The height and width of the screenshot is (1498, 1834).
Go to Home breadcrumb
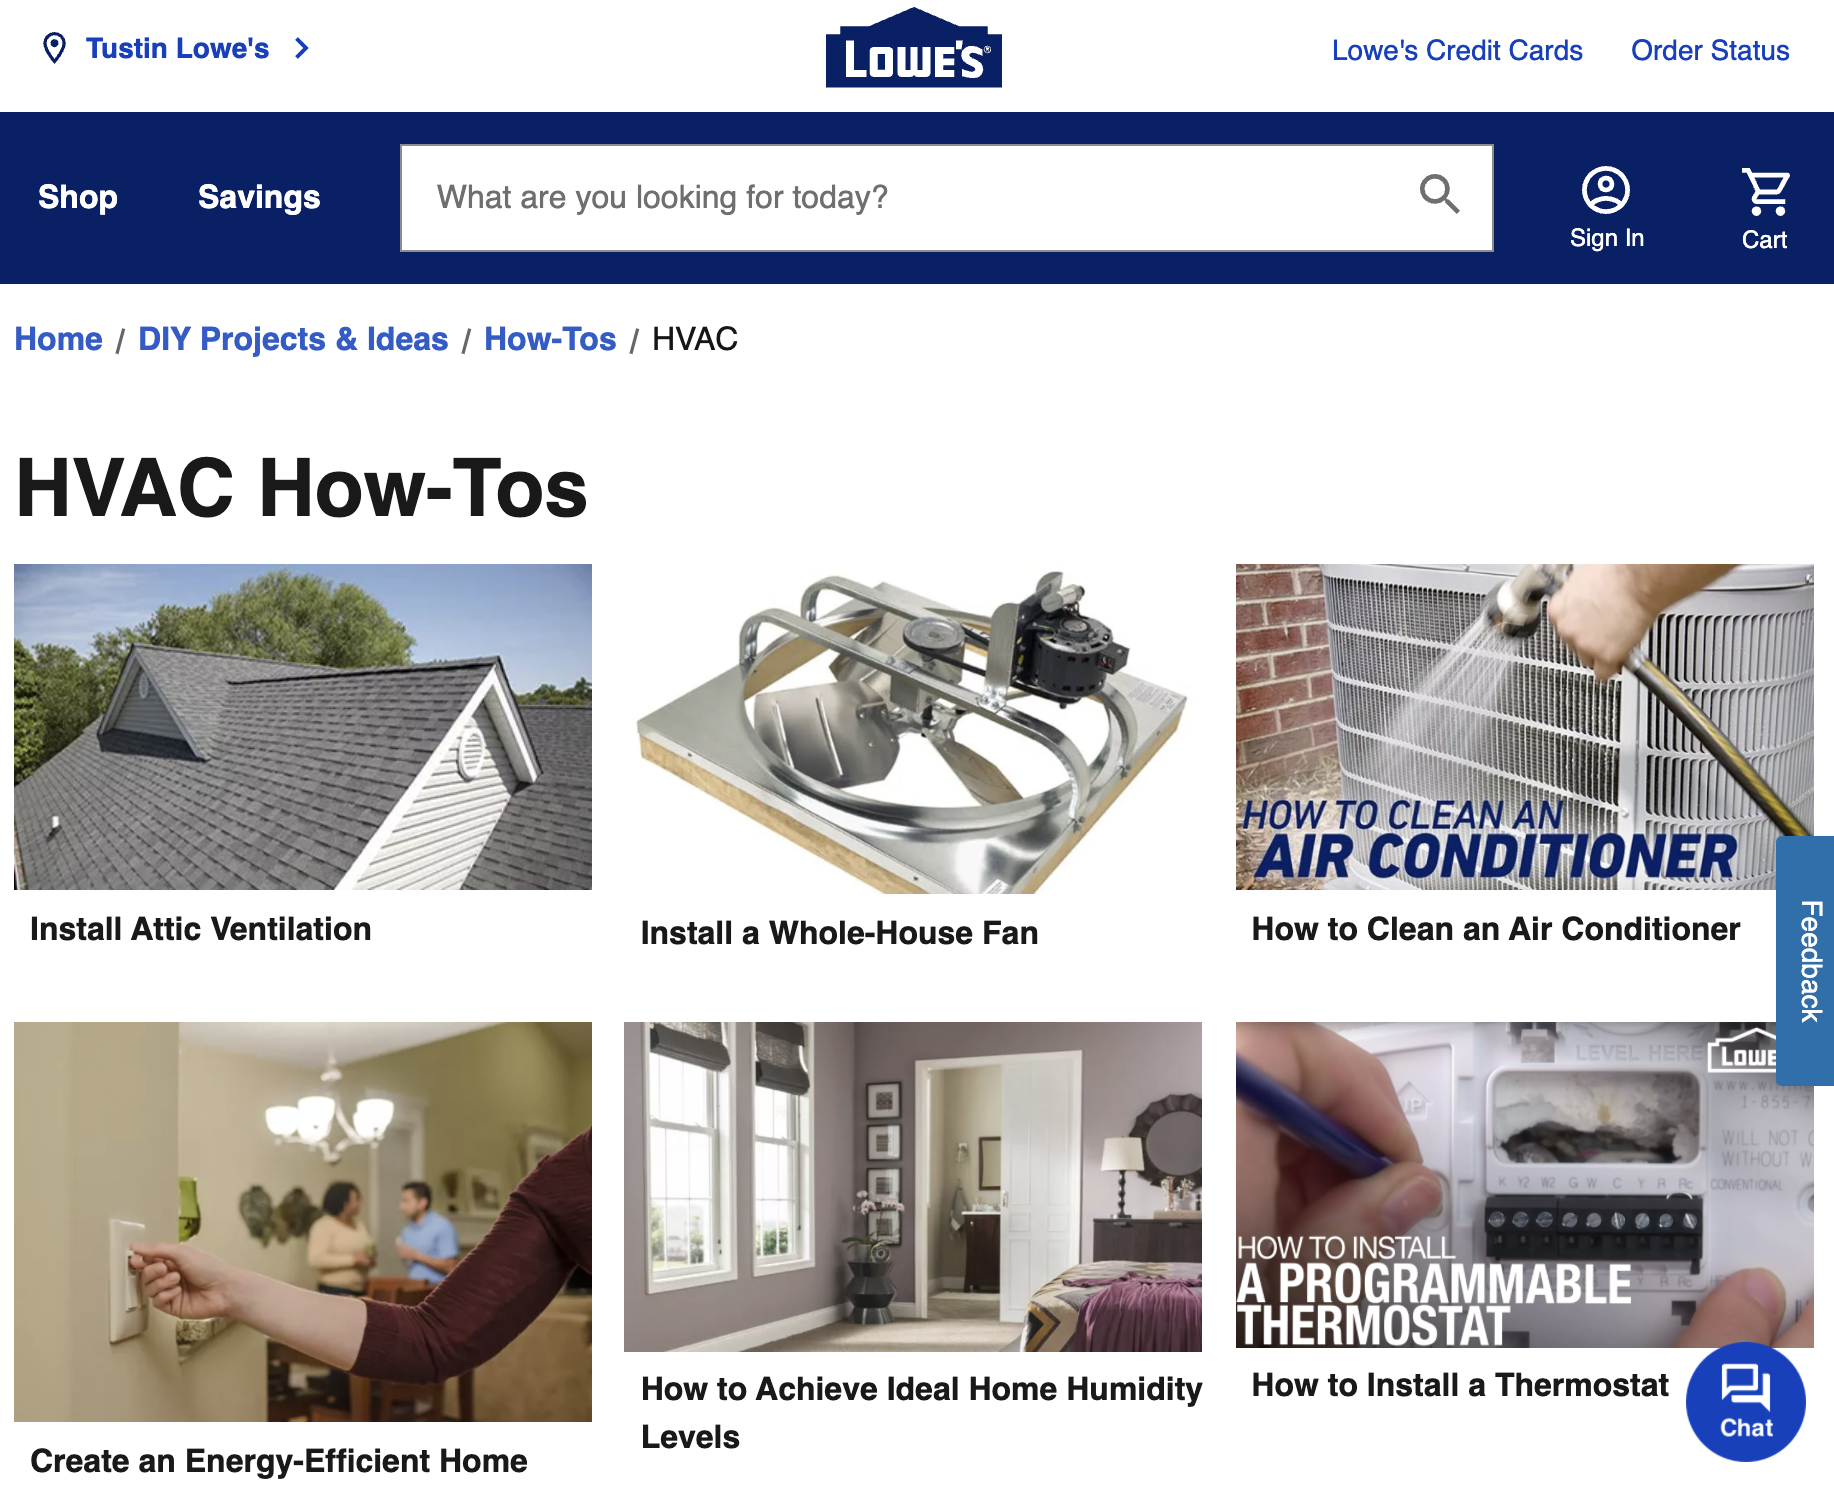(58, 339)
